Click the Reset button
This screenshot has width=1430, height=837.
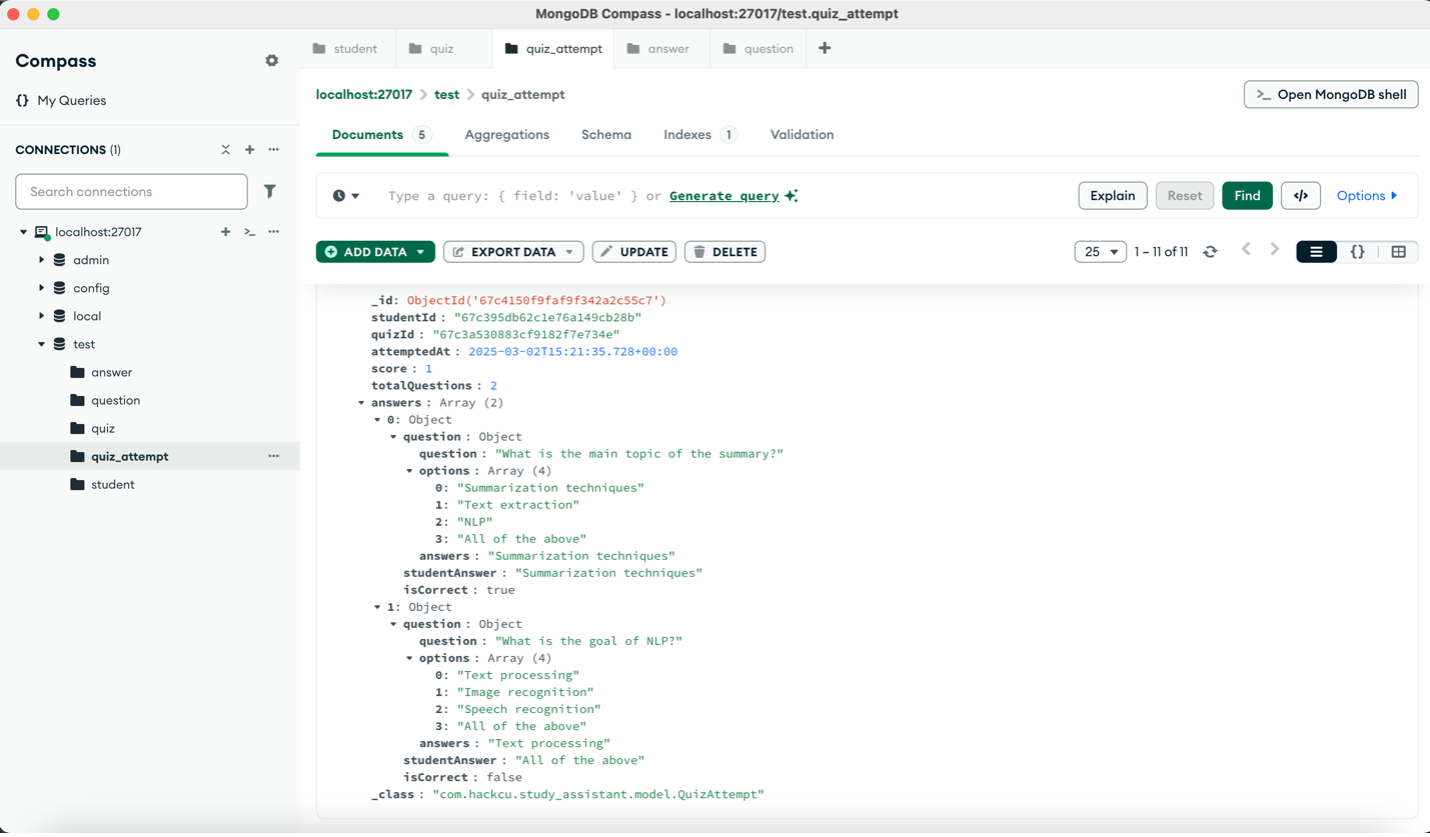click(1185, 196)
